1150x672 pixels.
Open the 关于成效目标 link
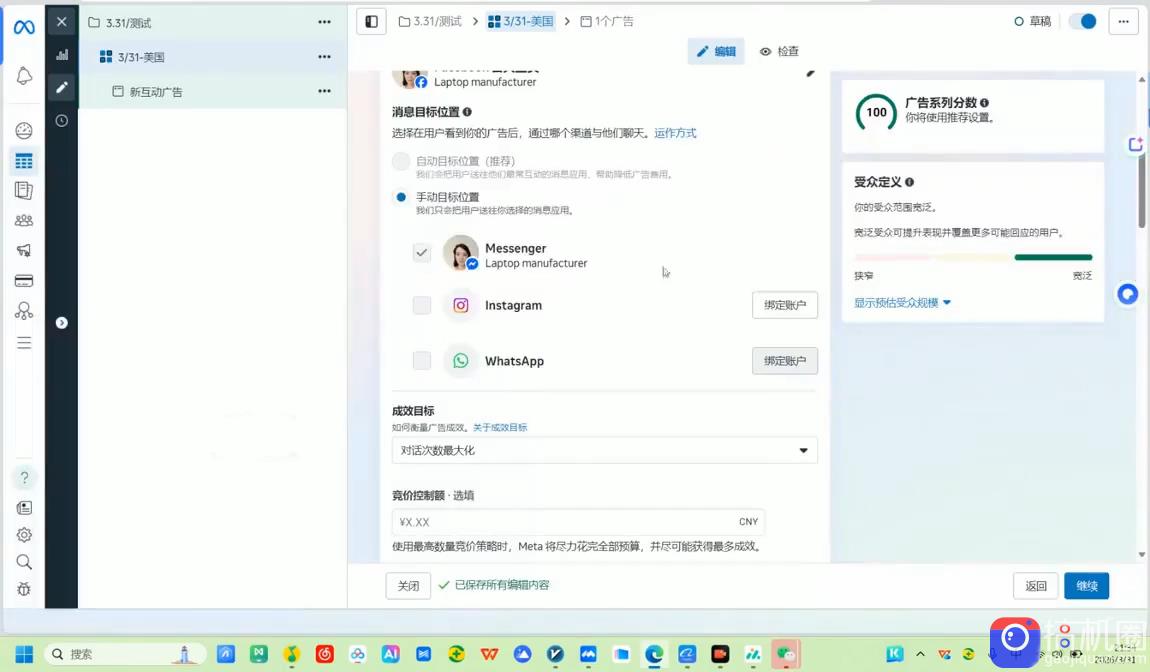coord(499,428)
